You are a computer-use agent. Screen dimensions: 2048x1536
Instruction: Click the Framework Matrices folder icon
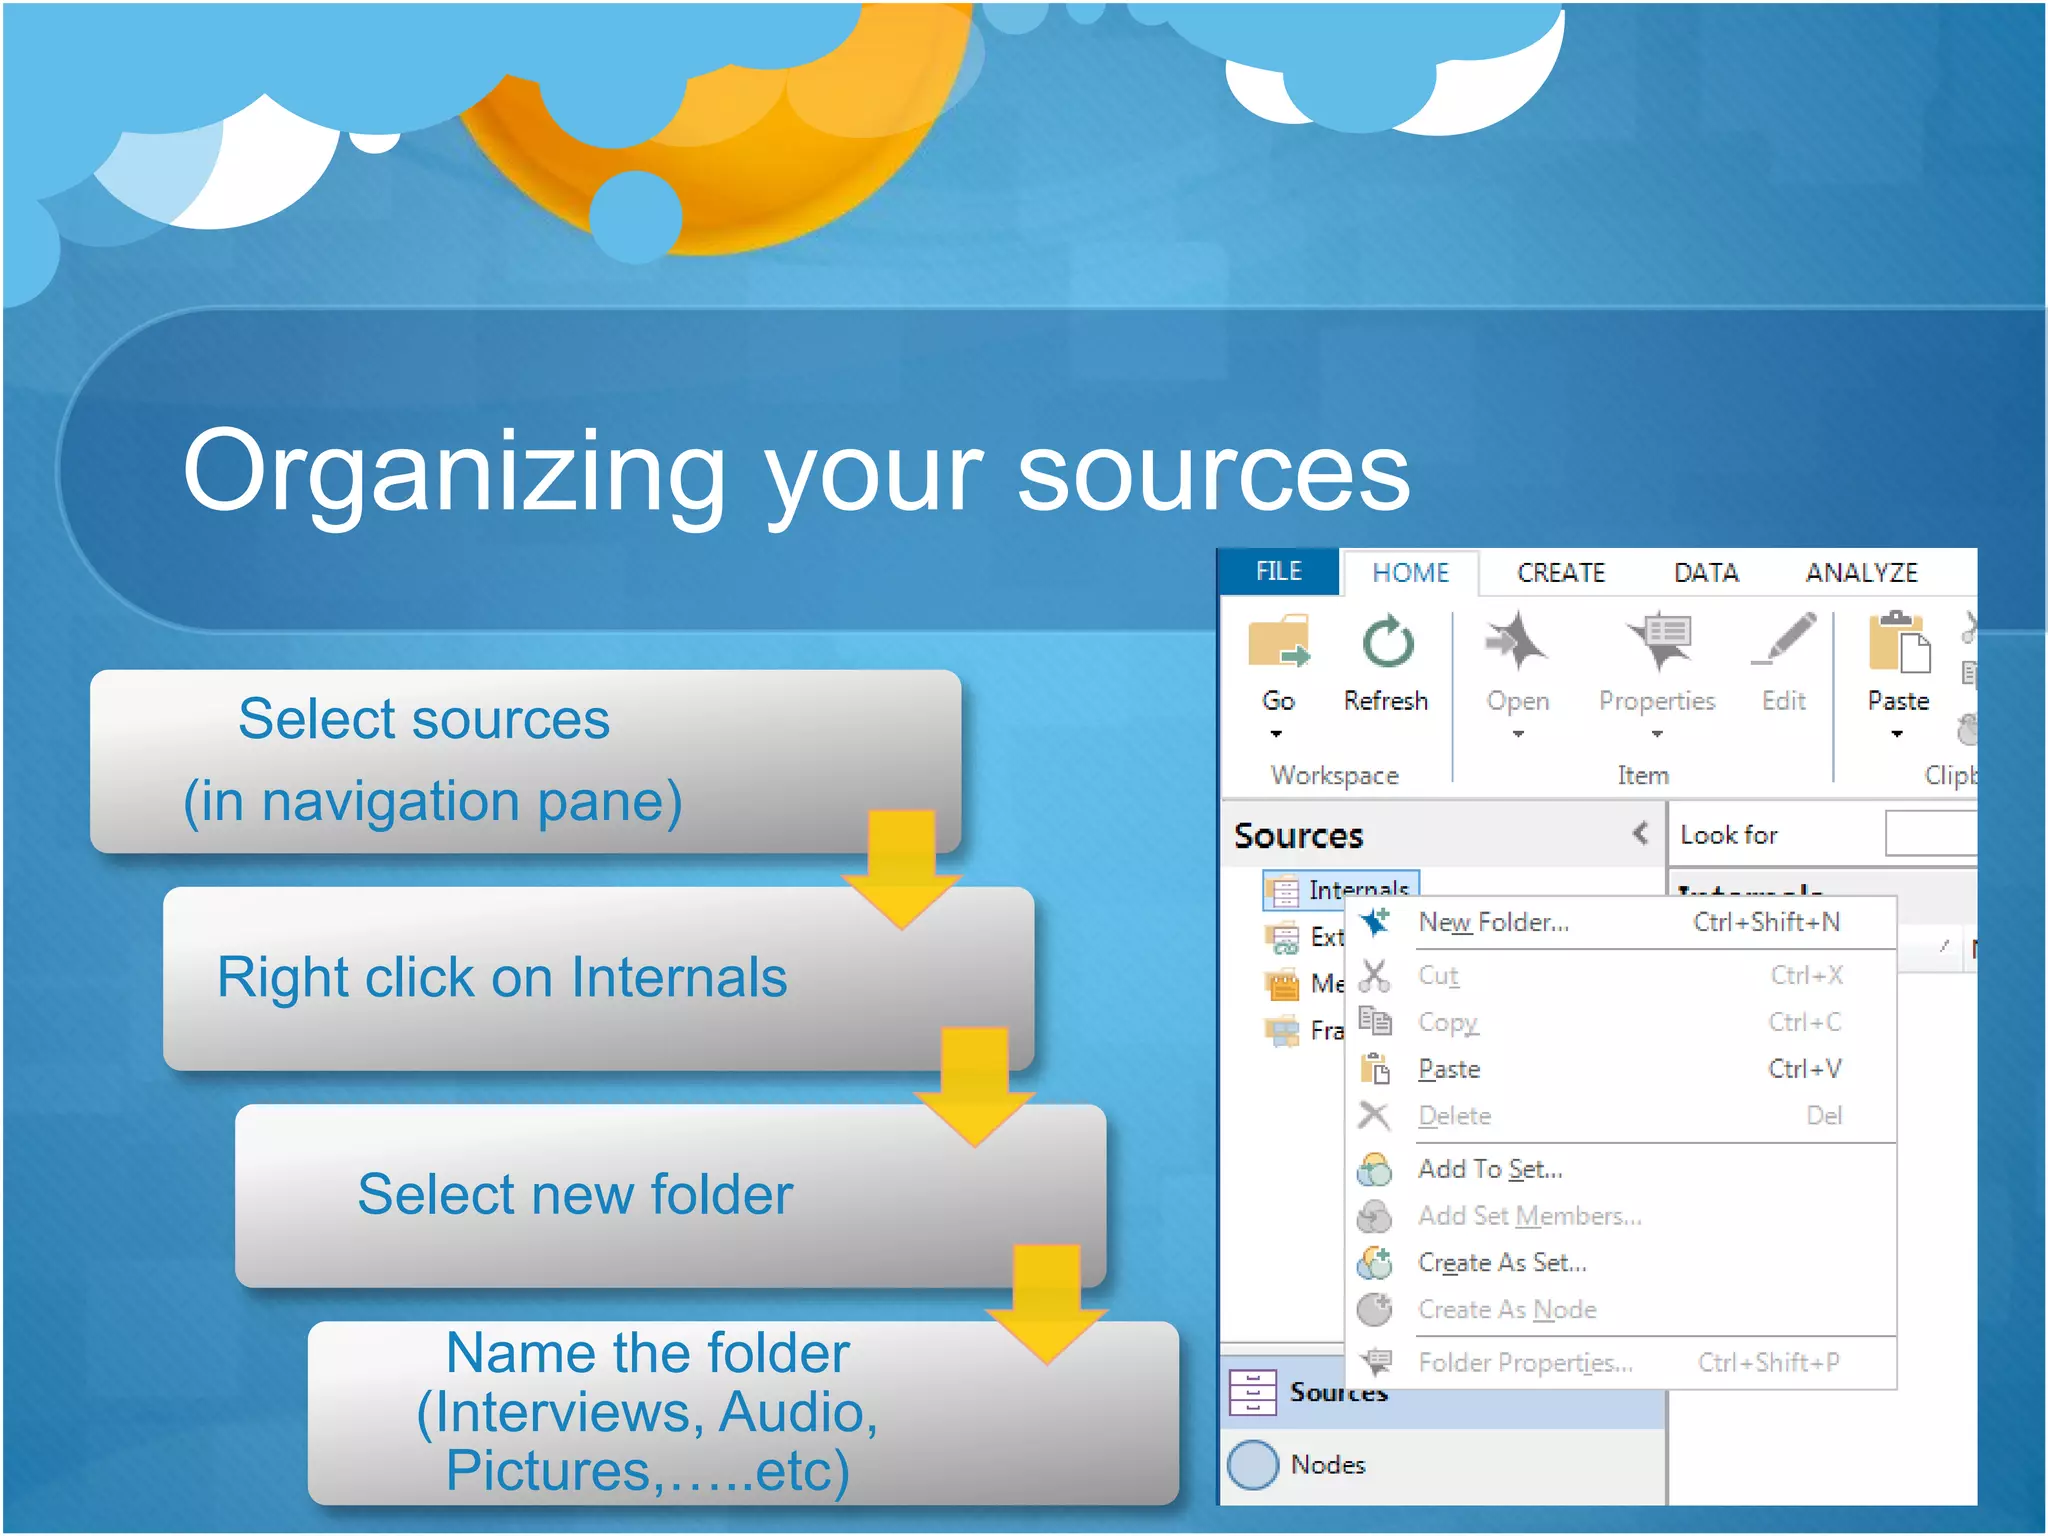coord(1283,1030)
